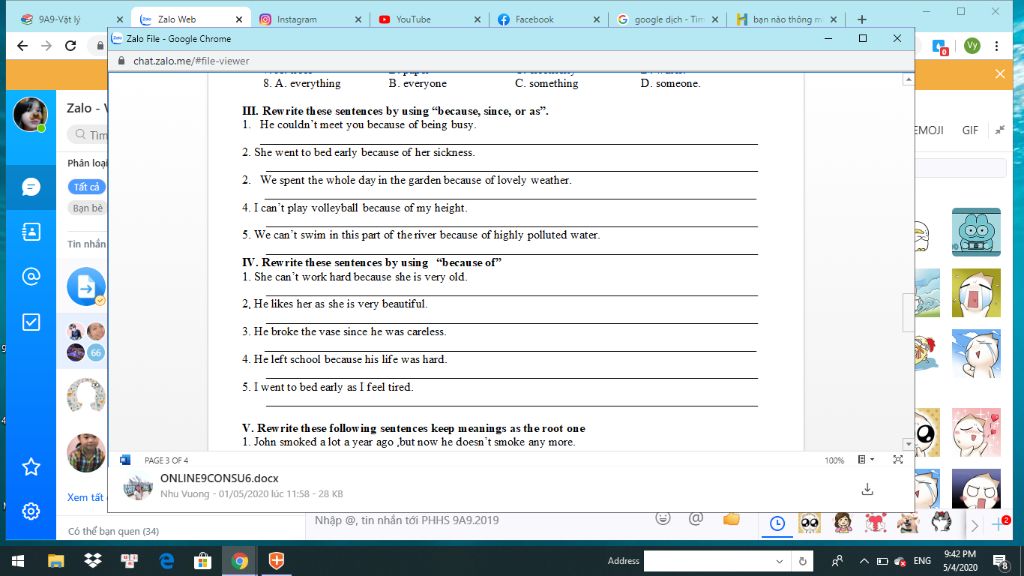Open Dropbox from the taskbar
1024x576 pixels.
coord(93,561)
